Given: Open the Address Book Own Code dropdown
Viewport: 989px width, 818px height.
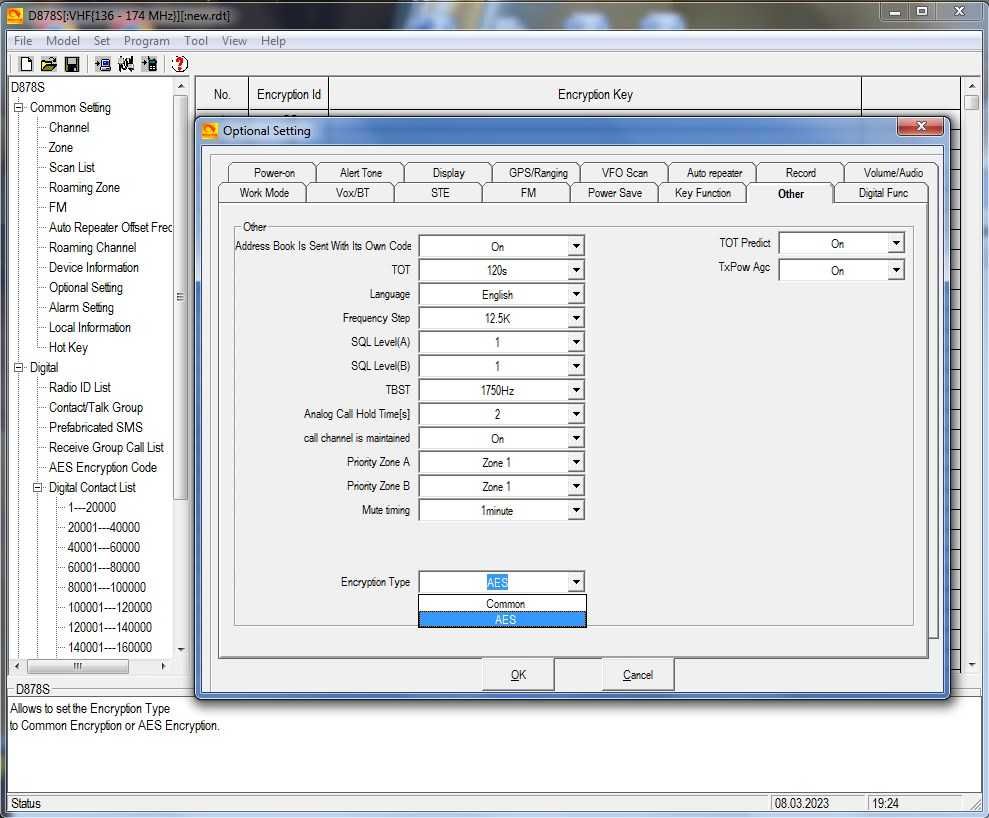Looking at the screenshot, I should (x=575, y=246).
